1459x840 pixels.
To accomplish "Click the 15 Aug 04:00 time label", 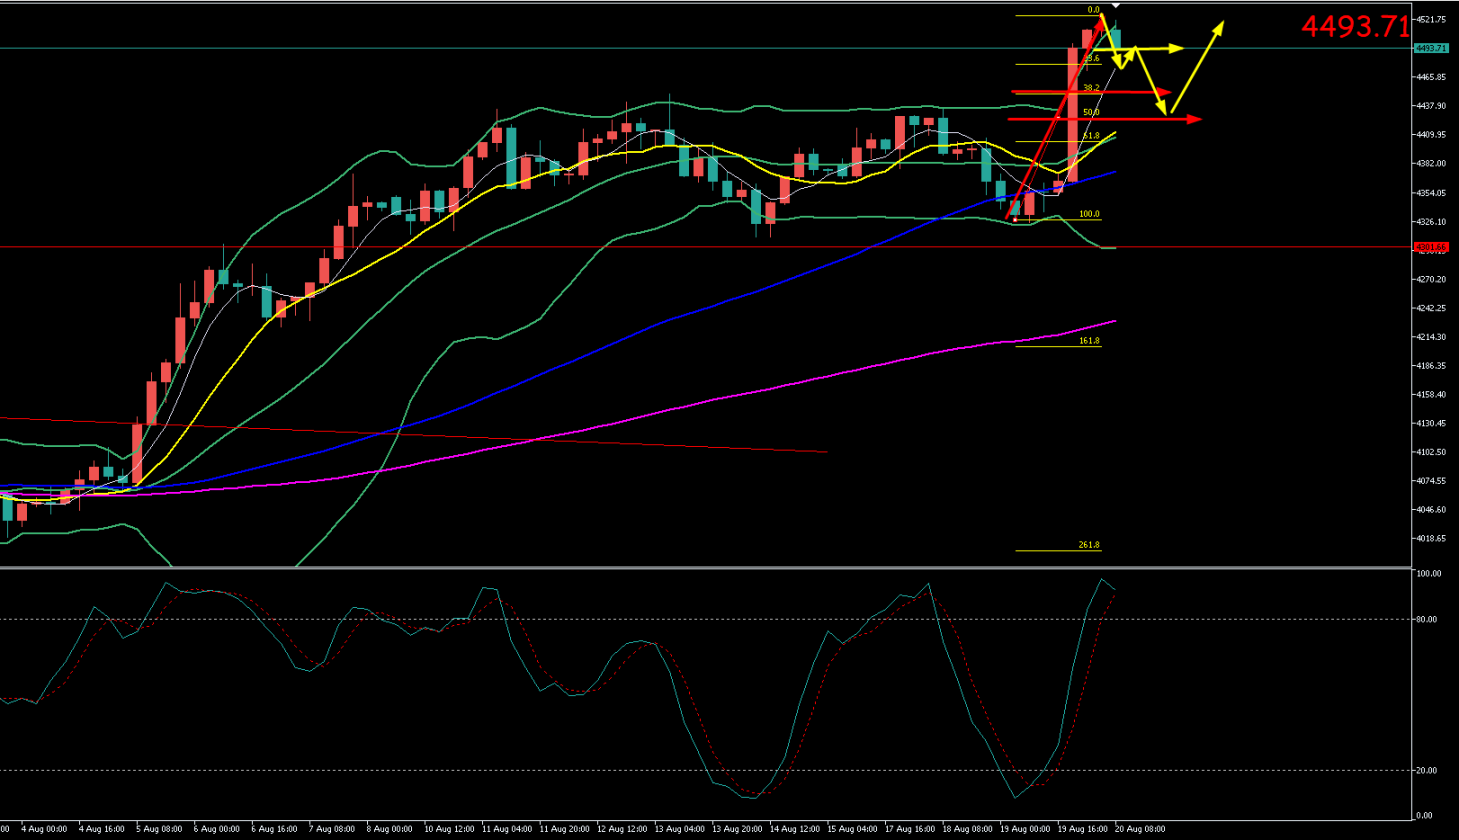I will [851, 829].
